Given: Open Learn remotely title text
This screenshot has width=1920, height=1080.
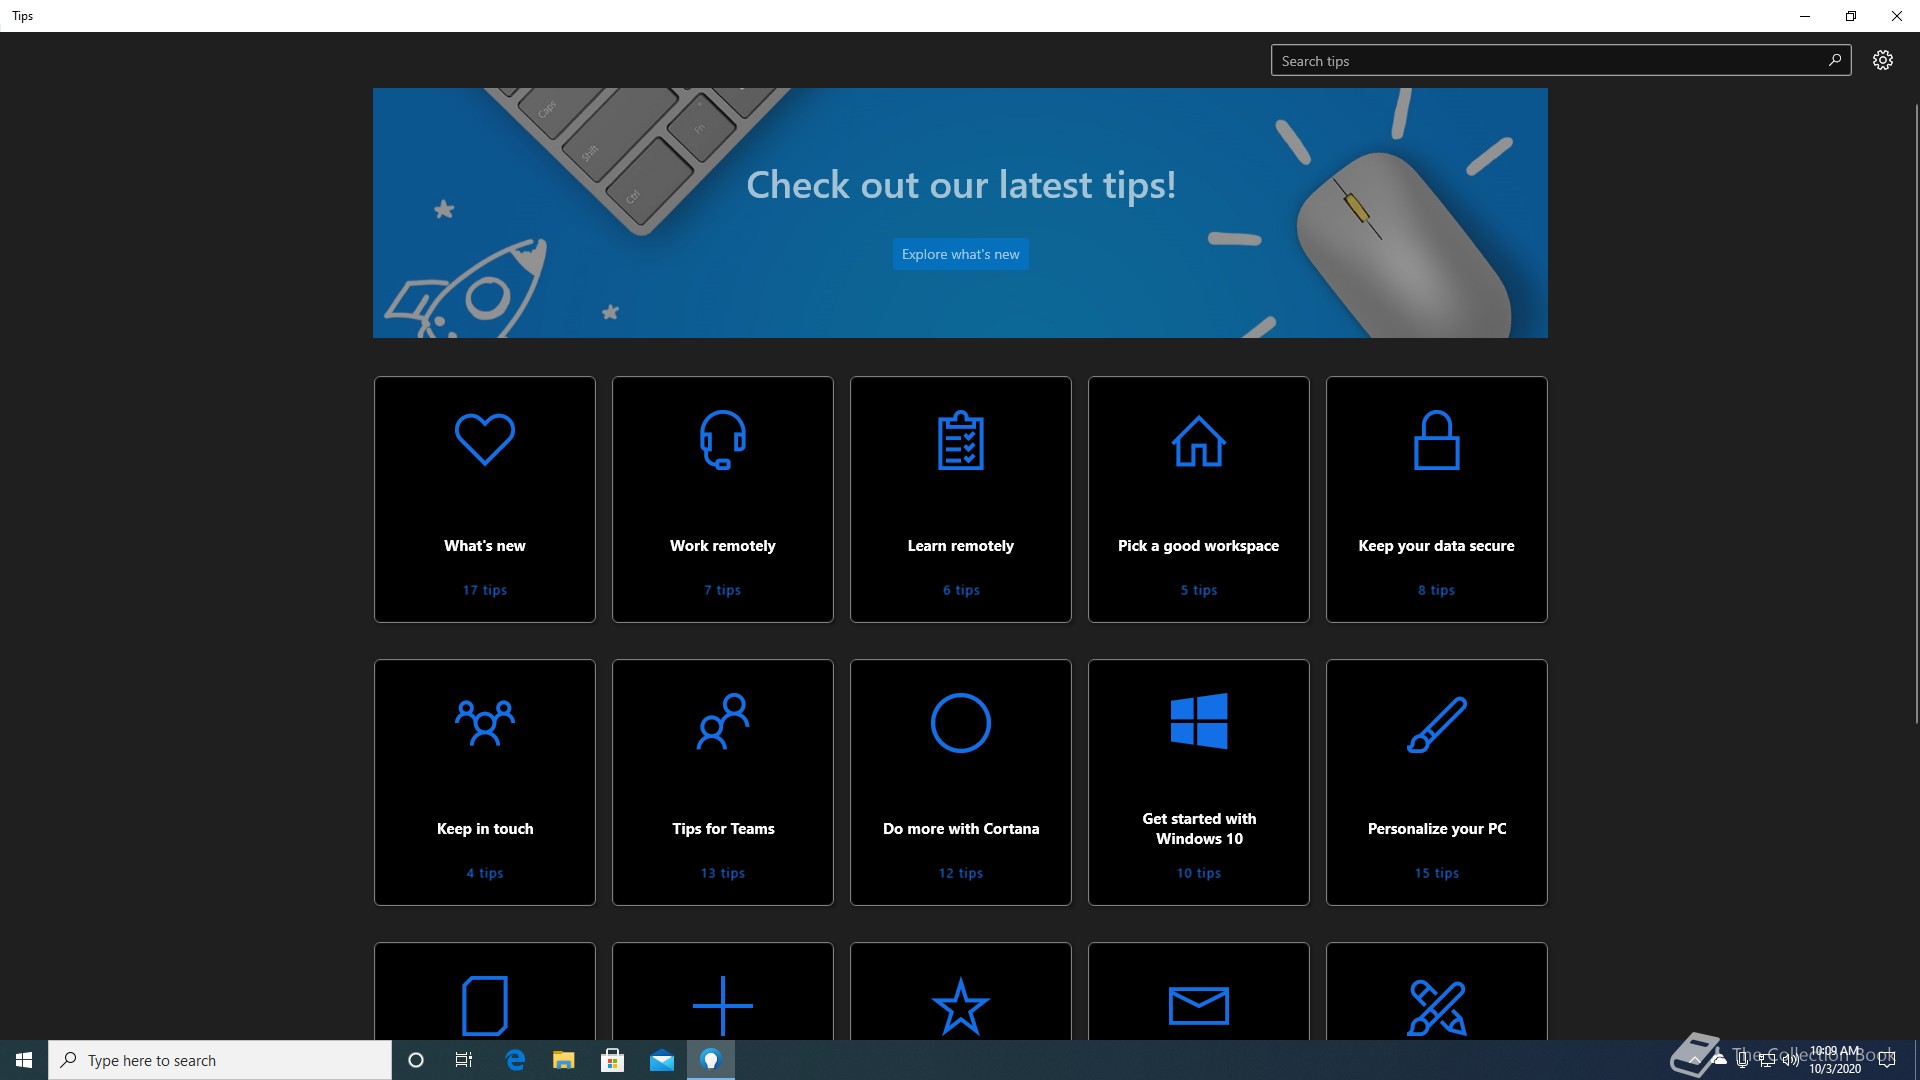Looking at the screenshot, I should pos(961,546).
